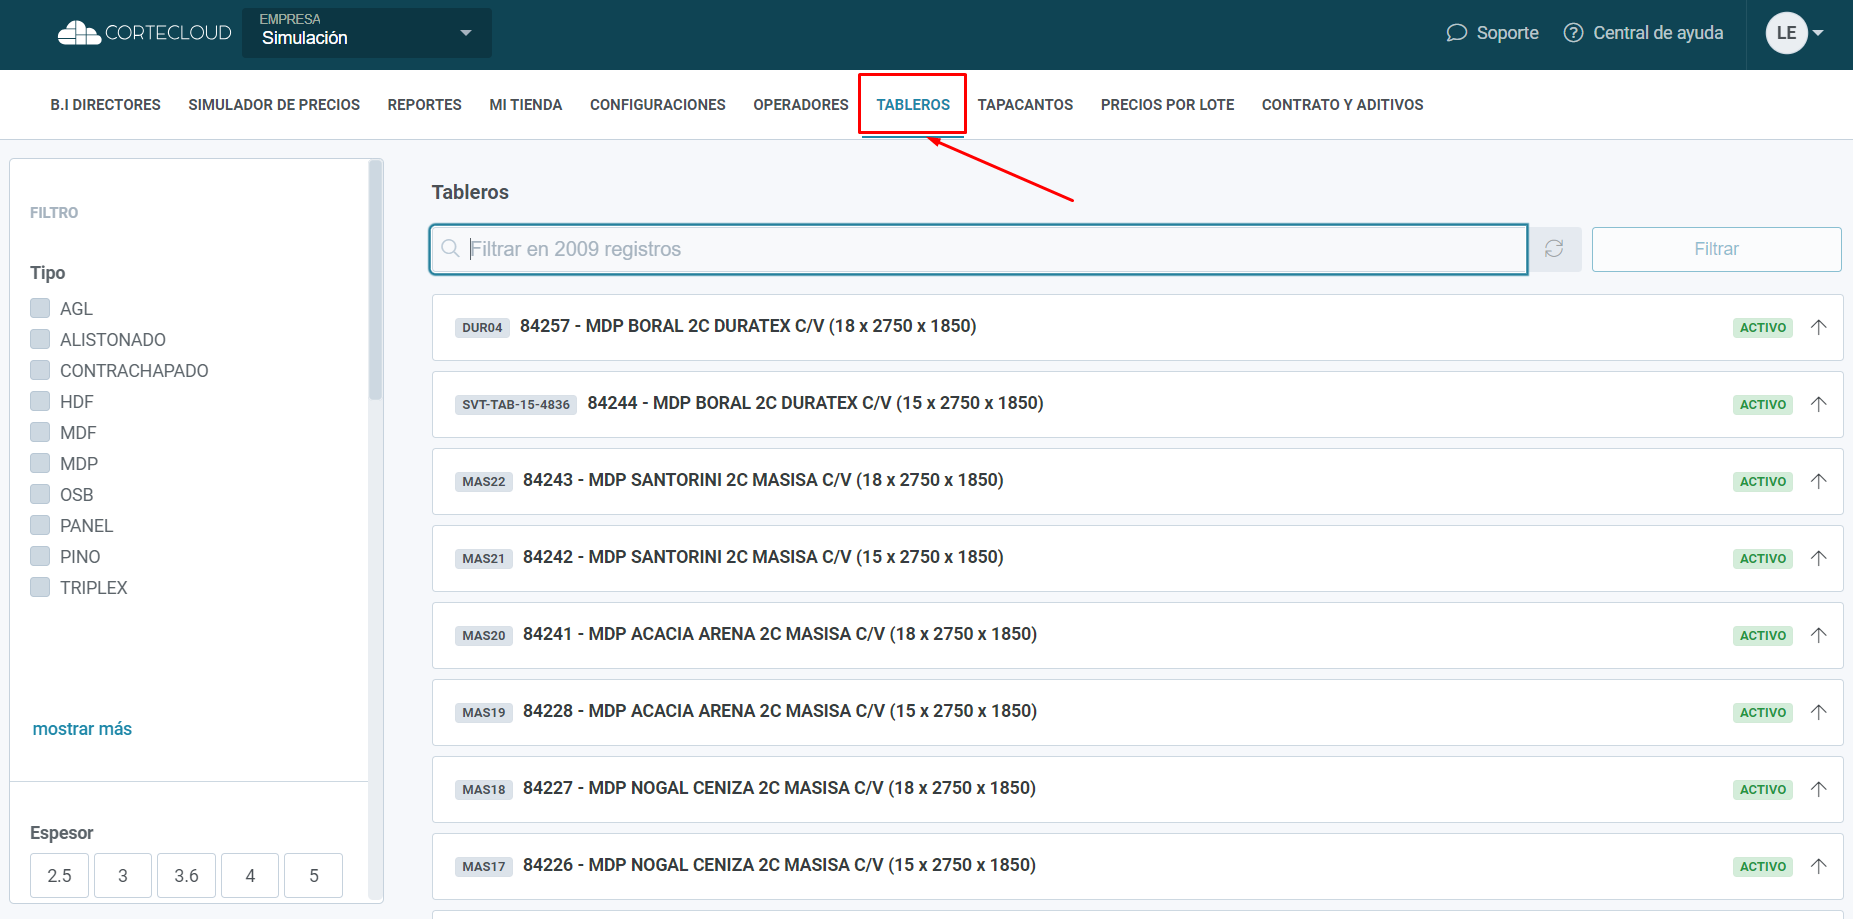Open row 84257 MDP BORAL 2C DURATEX
The width and height of the screenshot is (1853, 919).
[1137, 327]
